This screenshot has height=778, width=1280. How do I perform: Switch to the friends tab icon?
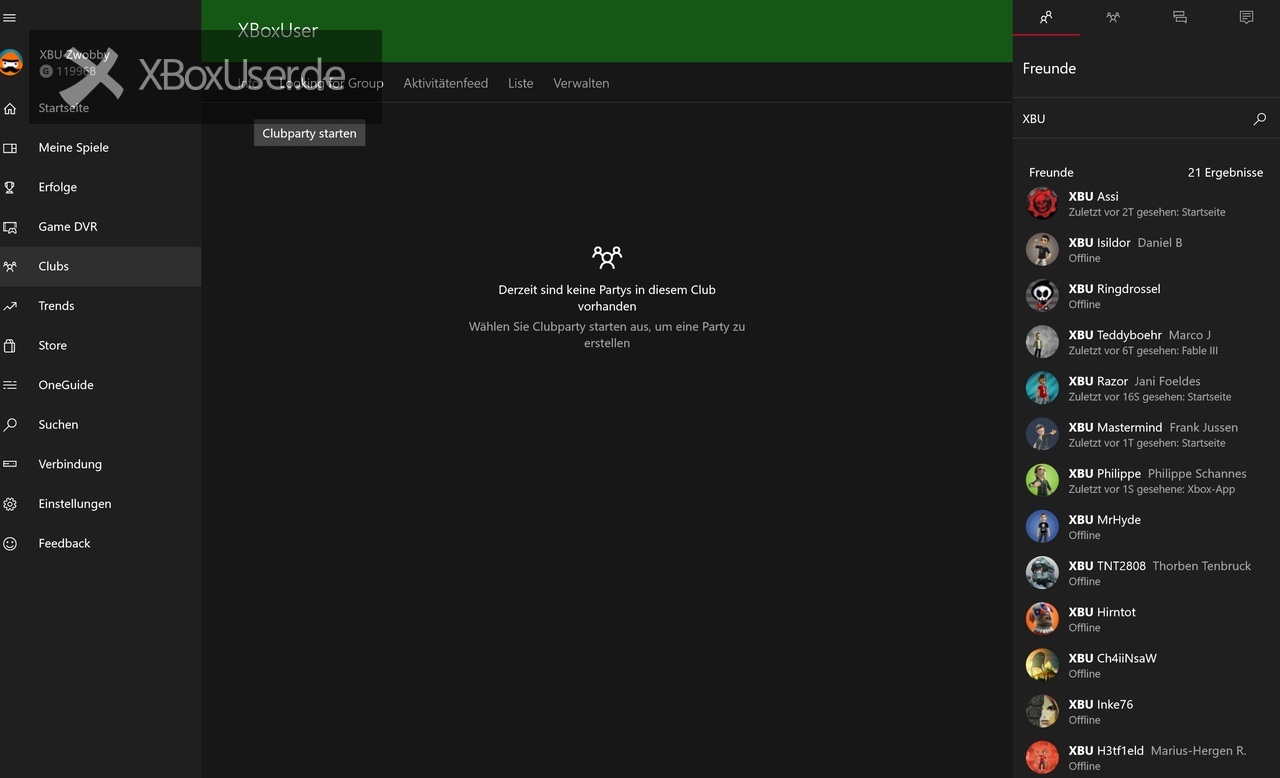tap(1046, 17)
